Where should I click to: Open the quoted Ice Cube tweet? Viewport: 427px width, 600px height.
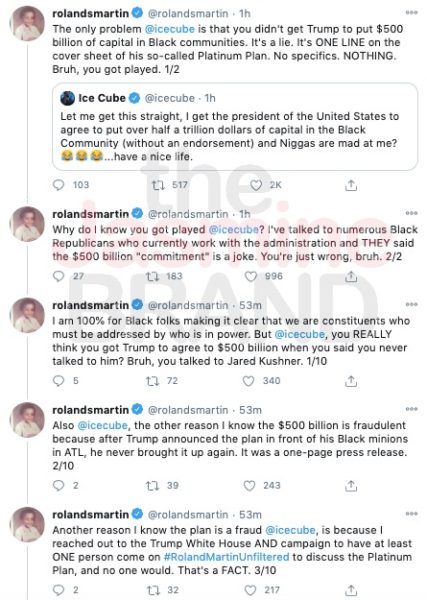click(x=235, y=127)
